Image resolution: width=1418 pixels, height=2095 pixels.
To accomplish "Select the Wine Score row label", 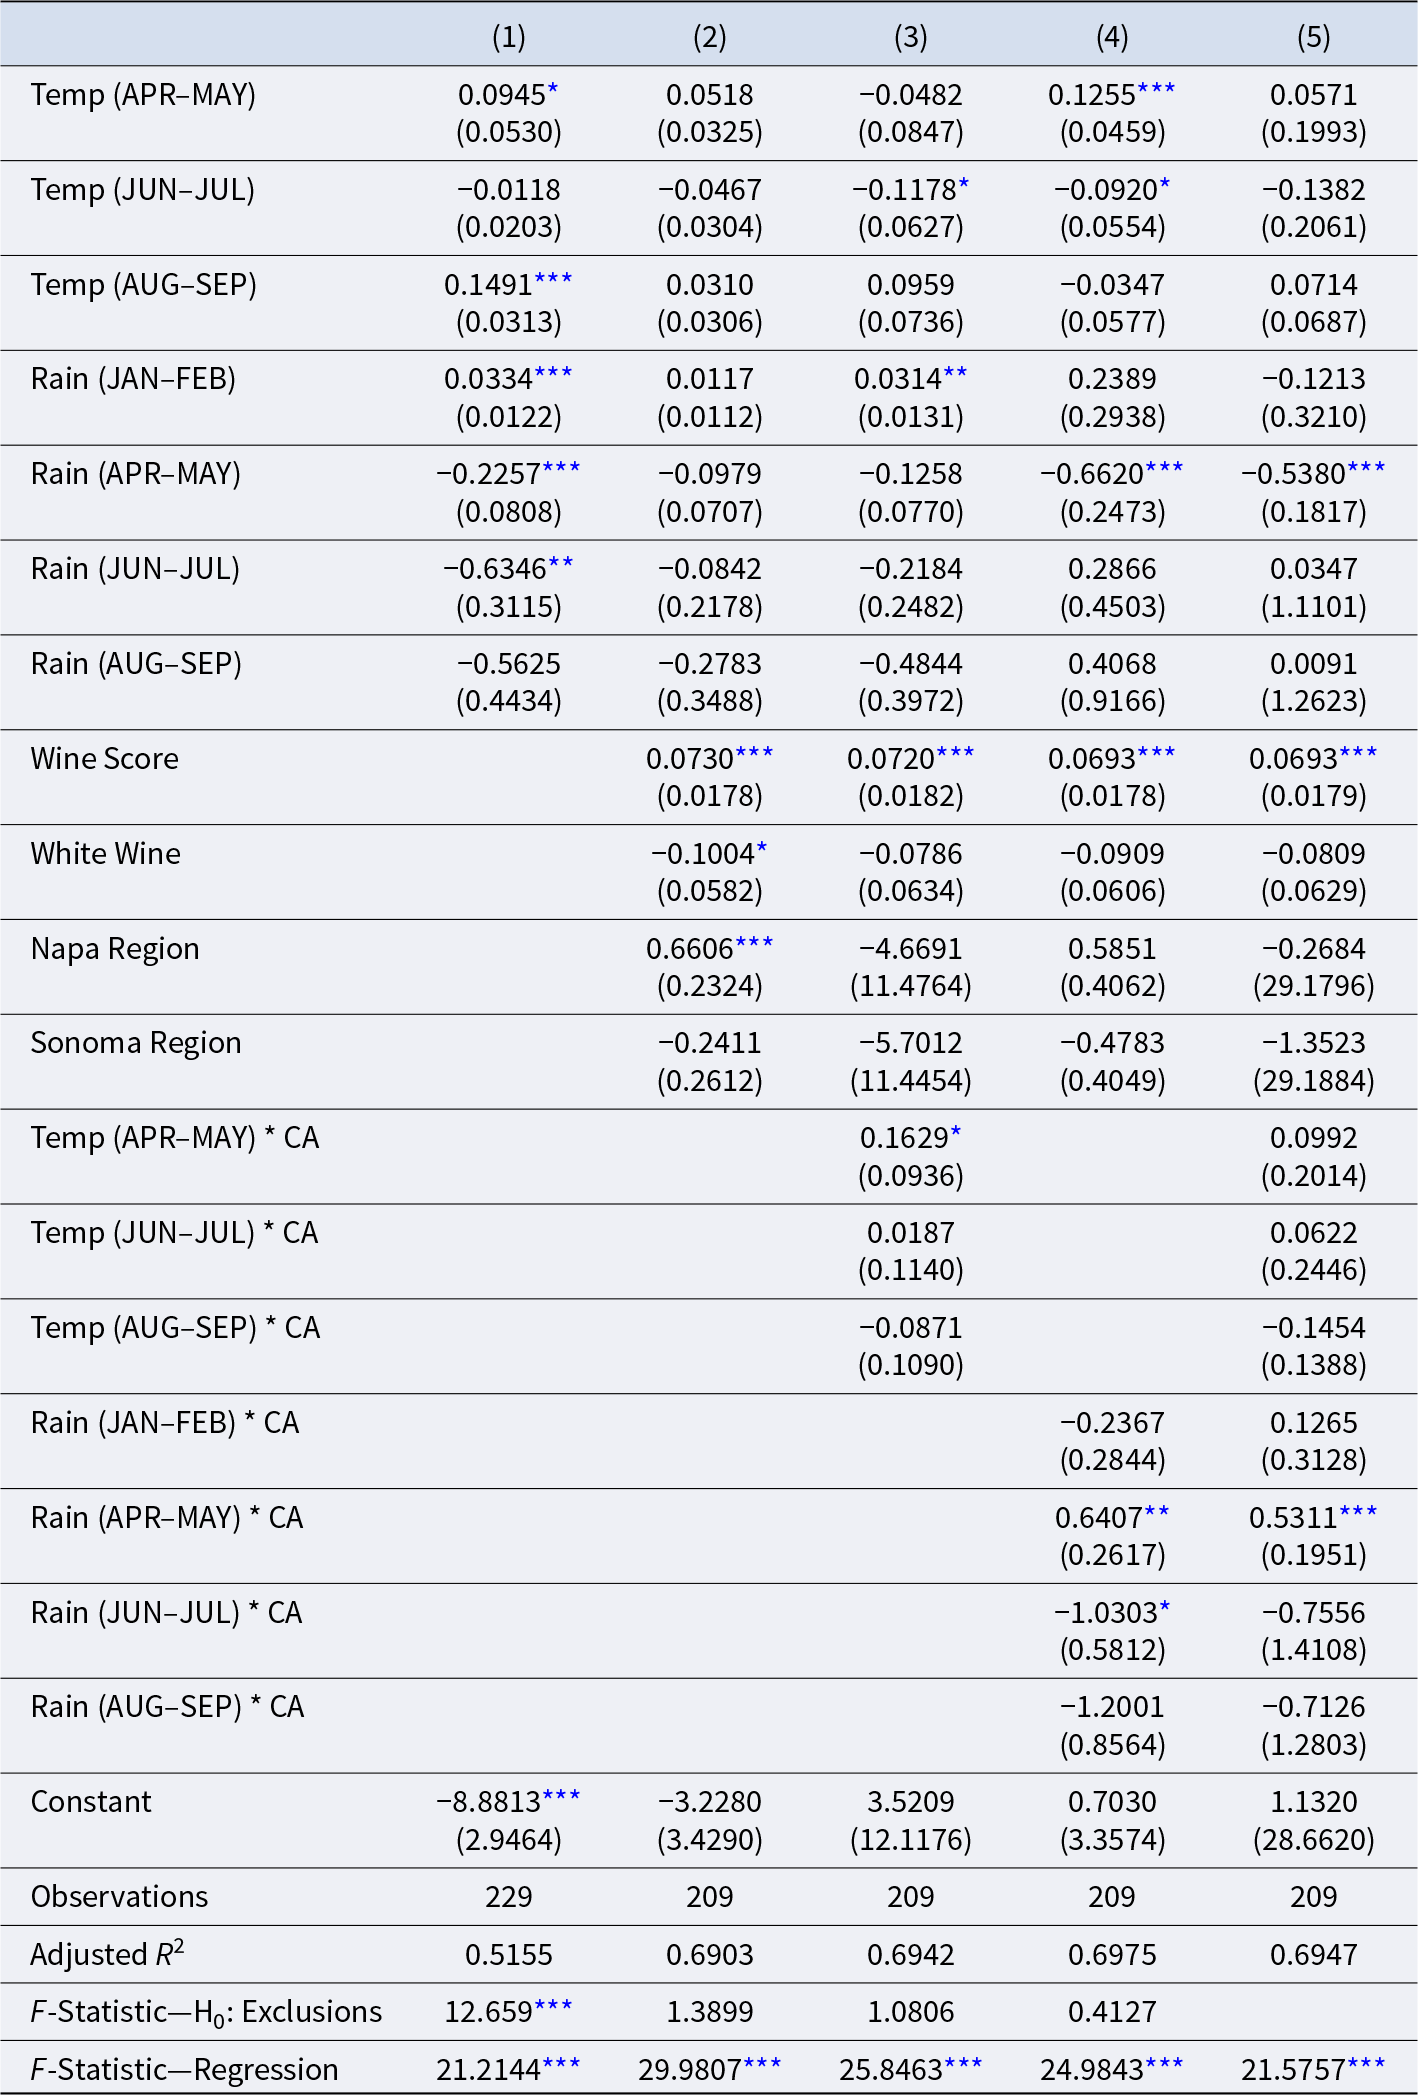I will [105, 759].
